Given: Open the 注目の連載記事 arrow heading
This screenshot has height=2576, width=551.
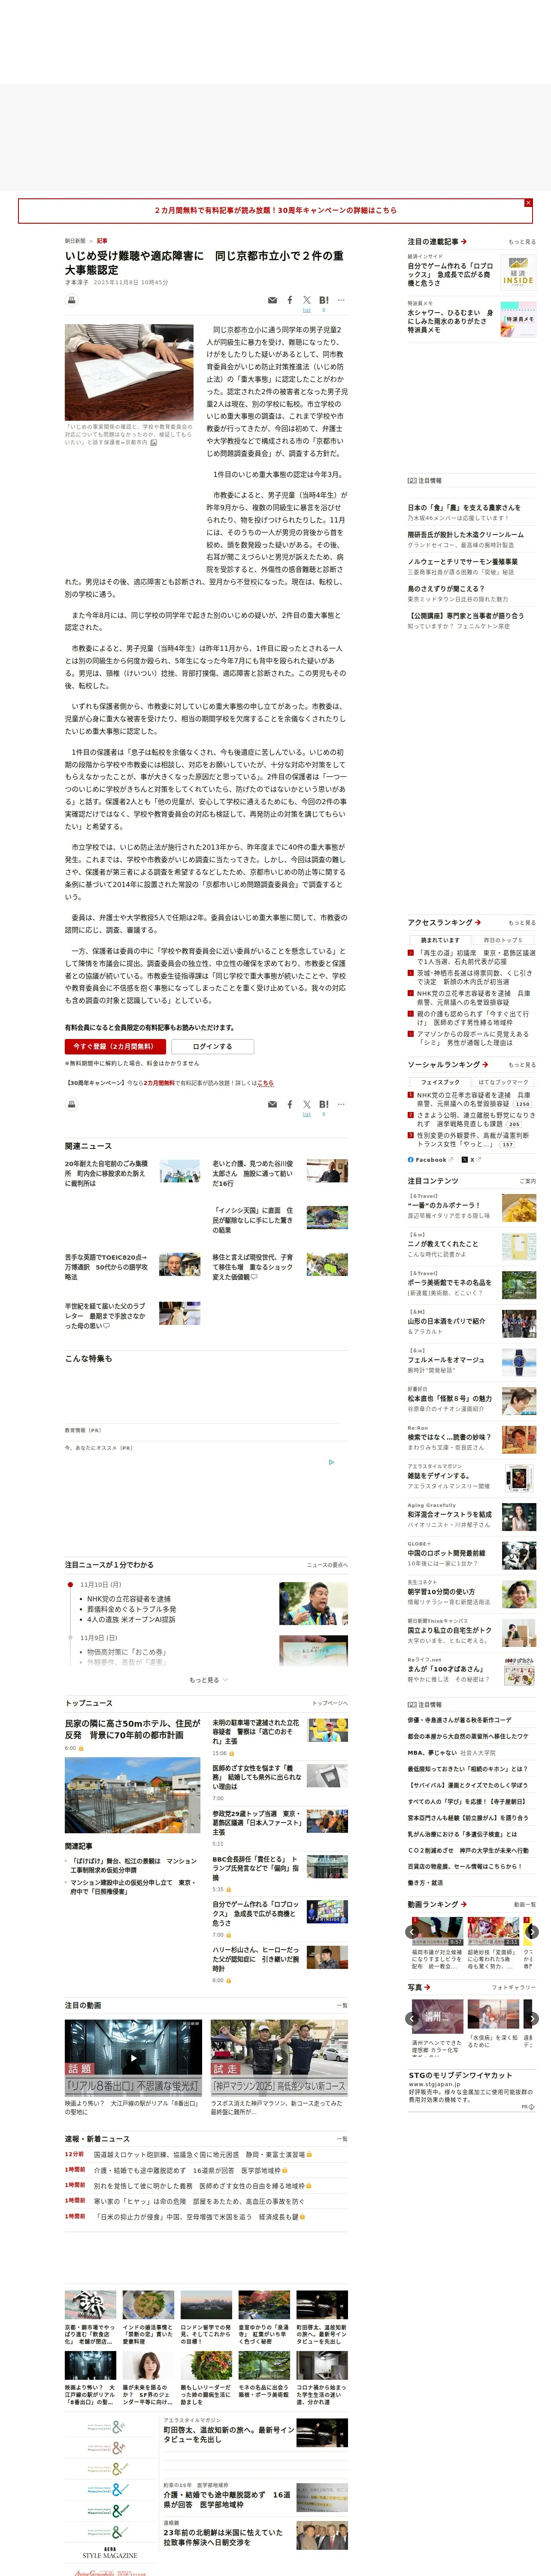Looking at the screenshot, I should (x=437, y=242).
